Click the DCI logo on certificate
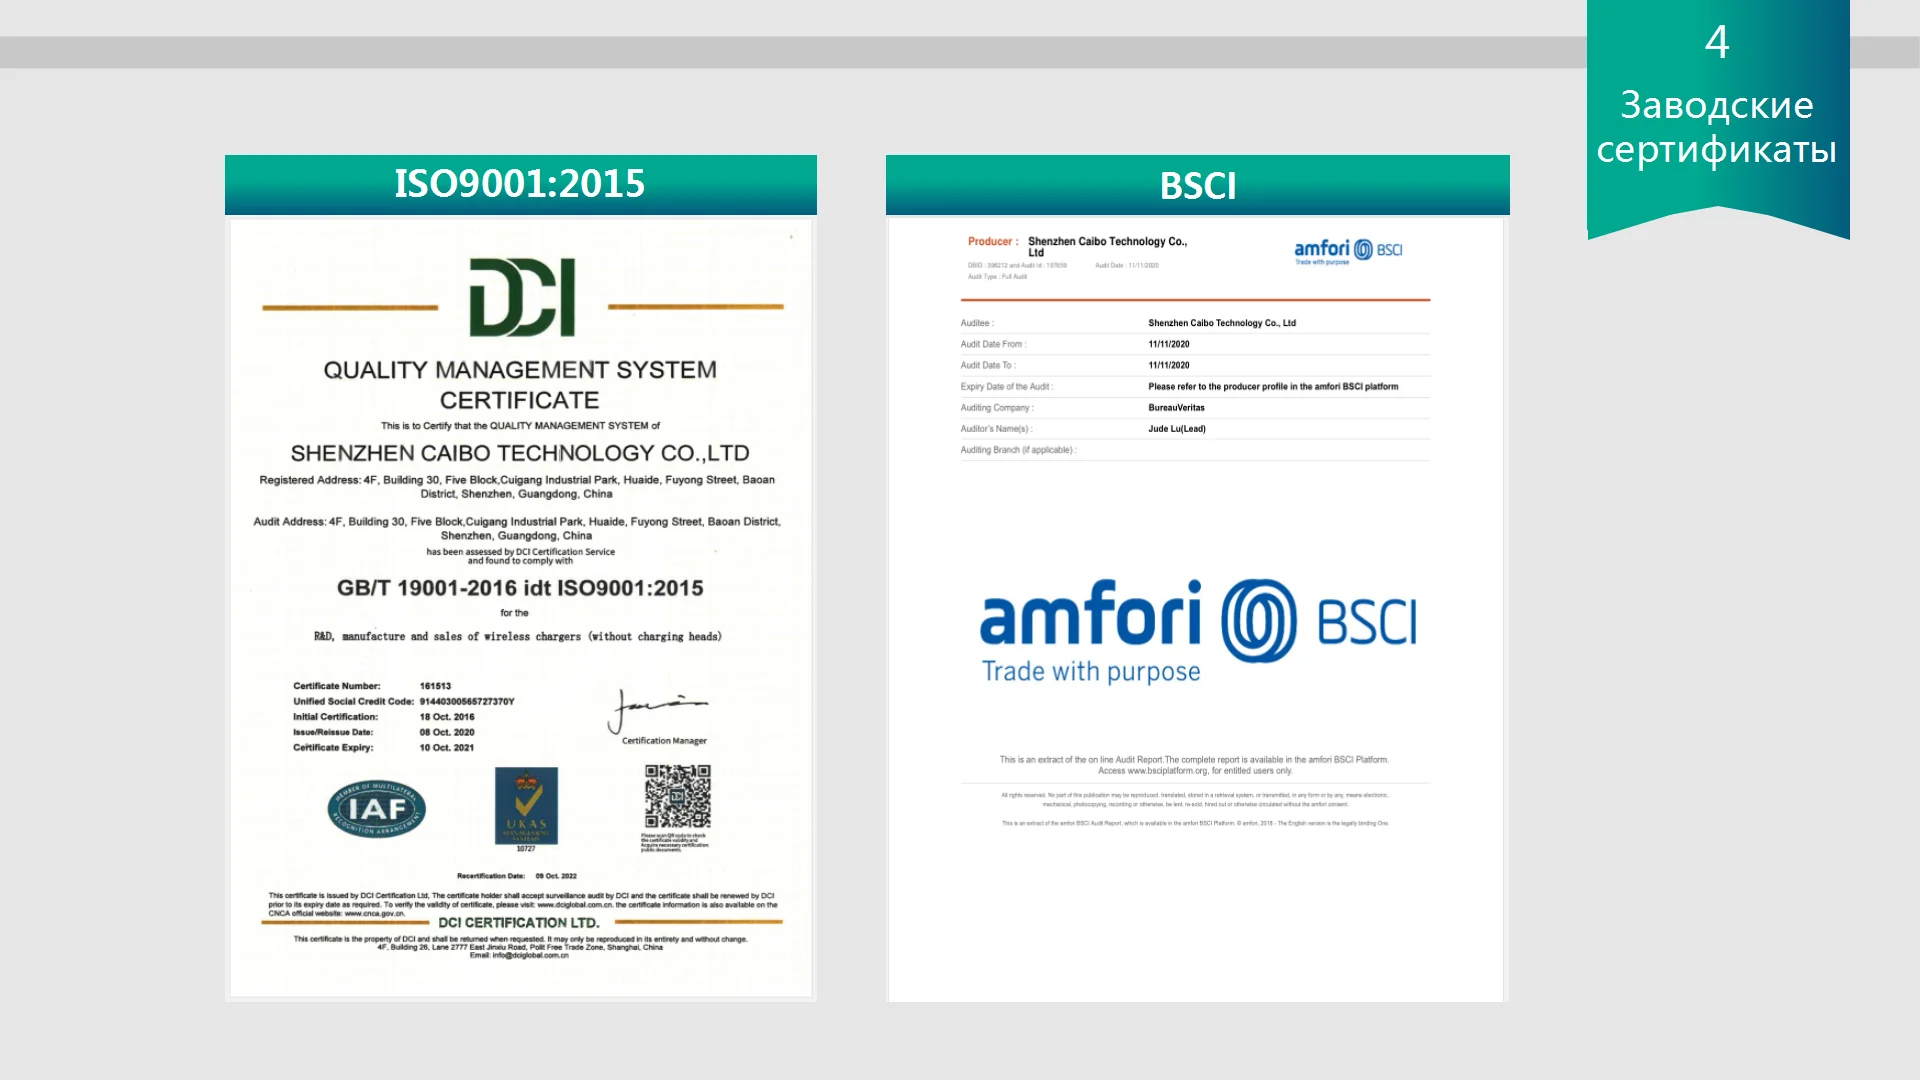The image size is (1920, 1080). pyautogui.click(x=521, y=297)
